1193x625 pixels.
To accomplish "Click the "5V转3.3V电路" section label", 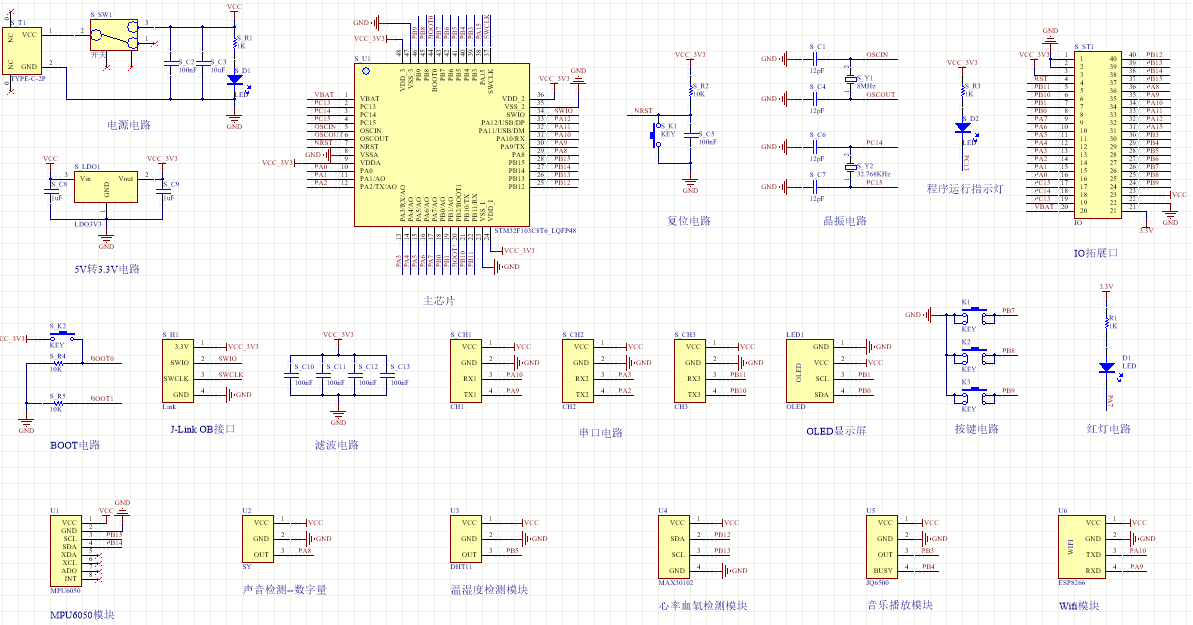I will (x=107, y=269).
